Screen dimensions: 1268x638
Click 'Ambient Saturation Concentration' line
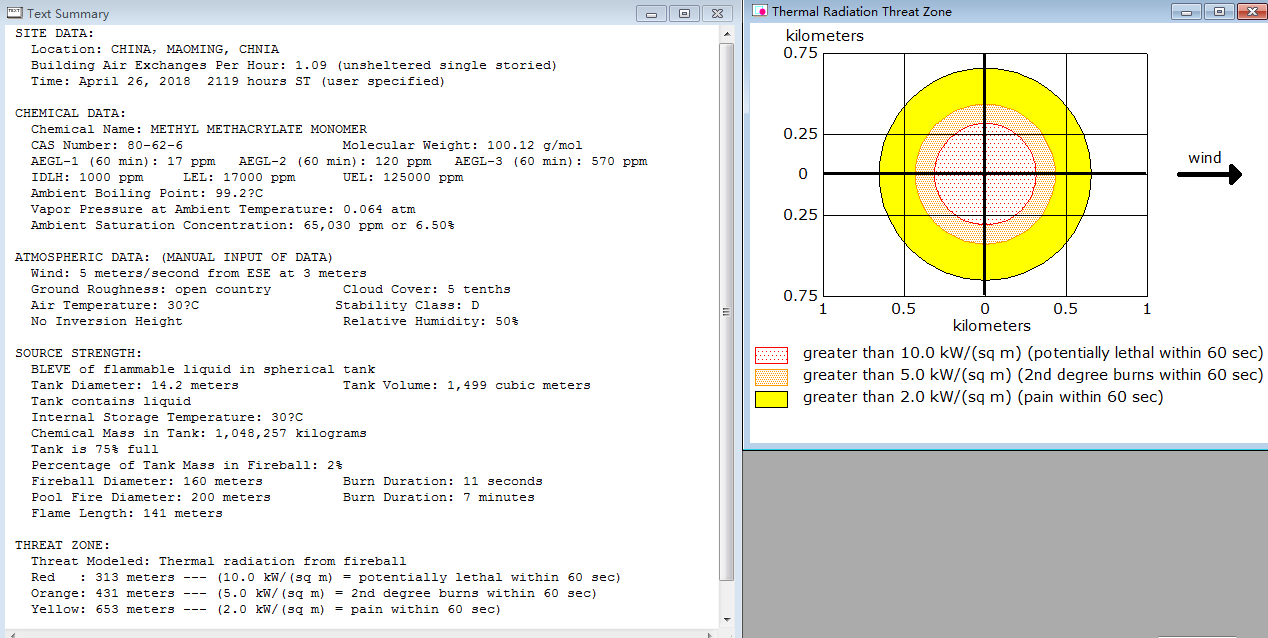click(x=243, y=225)
